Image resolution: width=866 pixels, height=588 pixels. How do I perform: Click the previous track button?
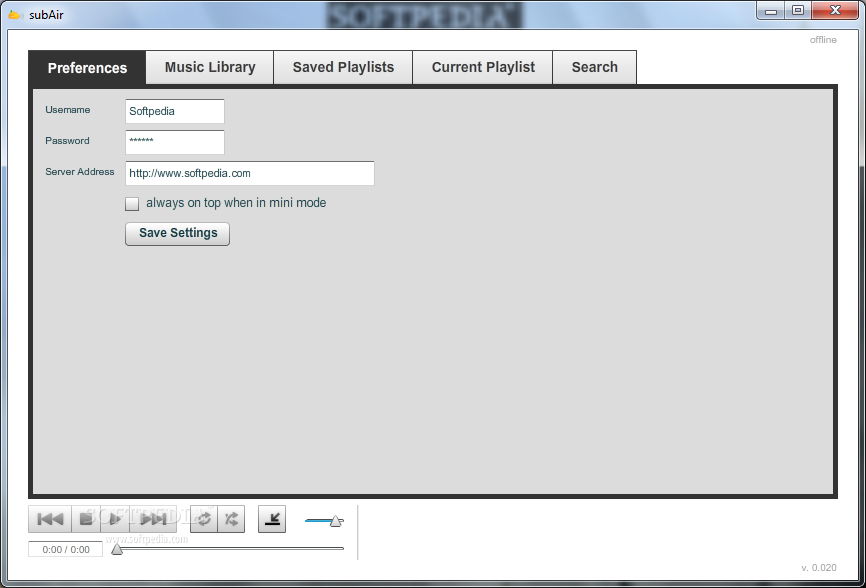50,519
